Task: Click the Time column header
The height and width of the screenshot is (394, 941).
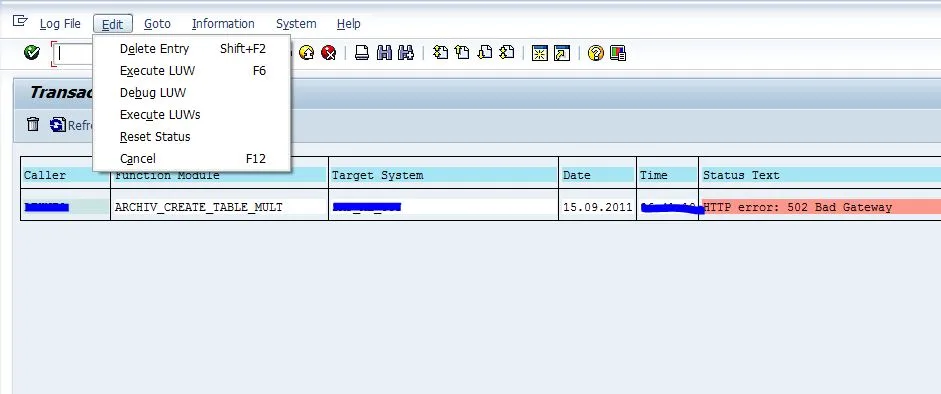Action: coord(667,175)
